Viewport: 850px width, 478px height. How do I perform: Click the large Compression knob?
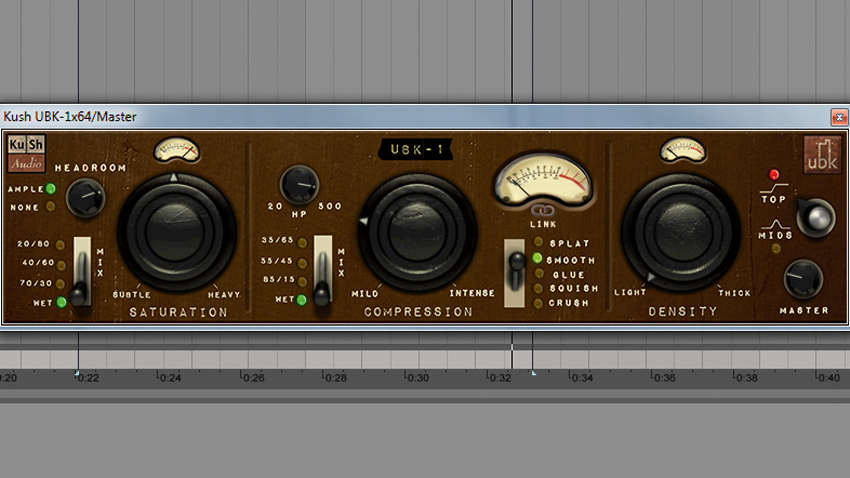point(417,232)
